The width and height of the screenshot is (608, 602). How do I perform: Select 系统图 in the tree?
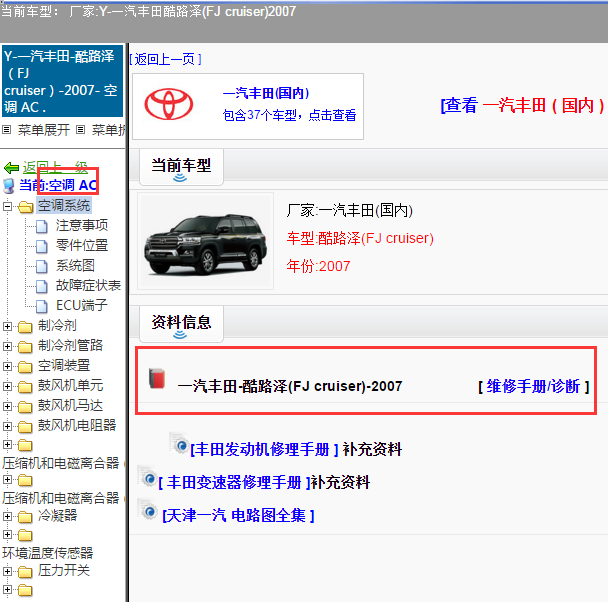click(75, 266)
